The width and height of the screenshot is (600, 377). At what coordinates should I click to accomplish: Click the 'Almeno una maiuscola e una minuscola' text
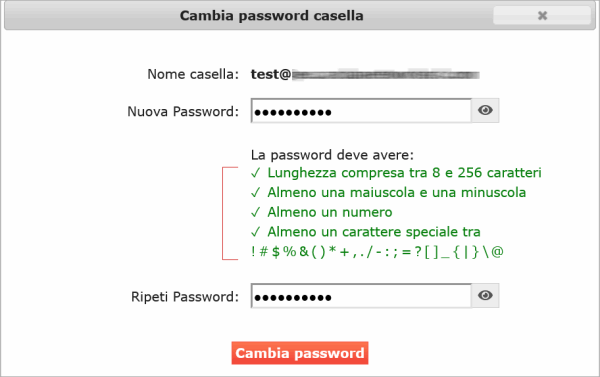click(x=397, y=193)
